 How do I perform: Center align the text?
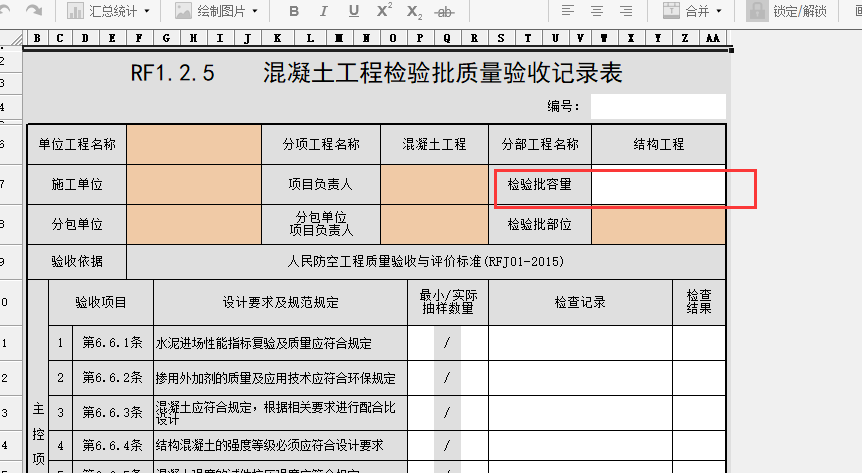point(597,11)
